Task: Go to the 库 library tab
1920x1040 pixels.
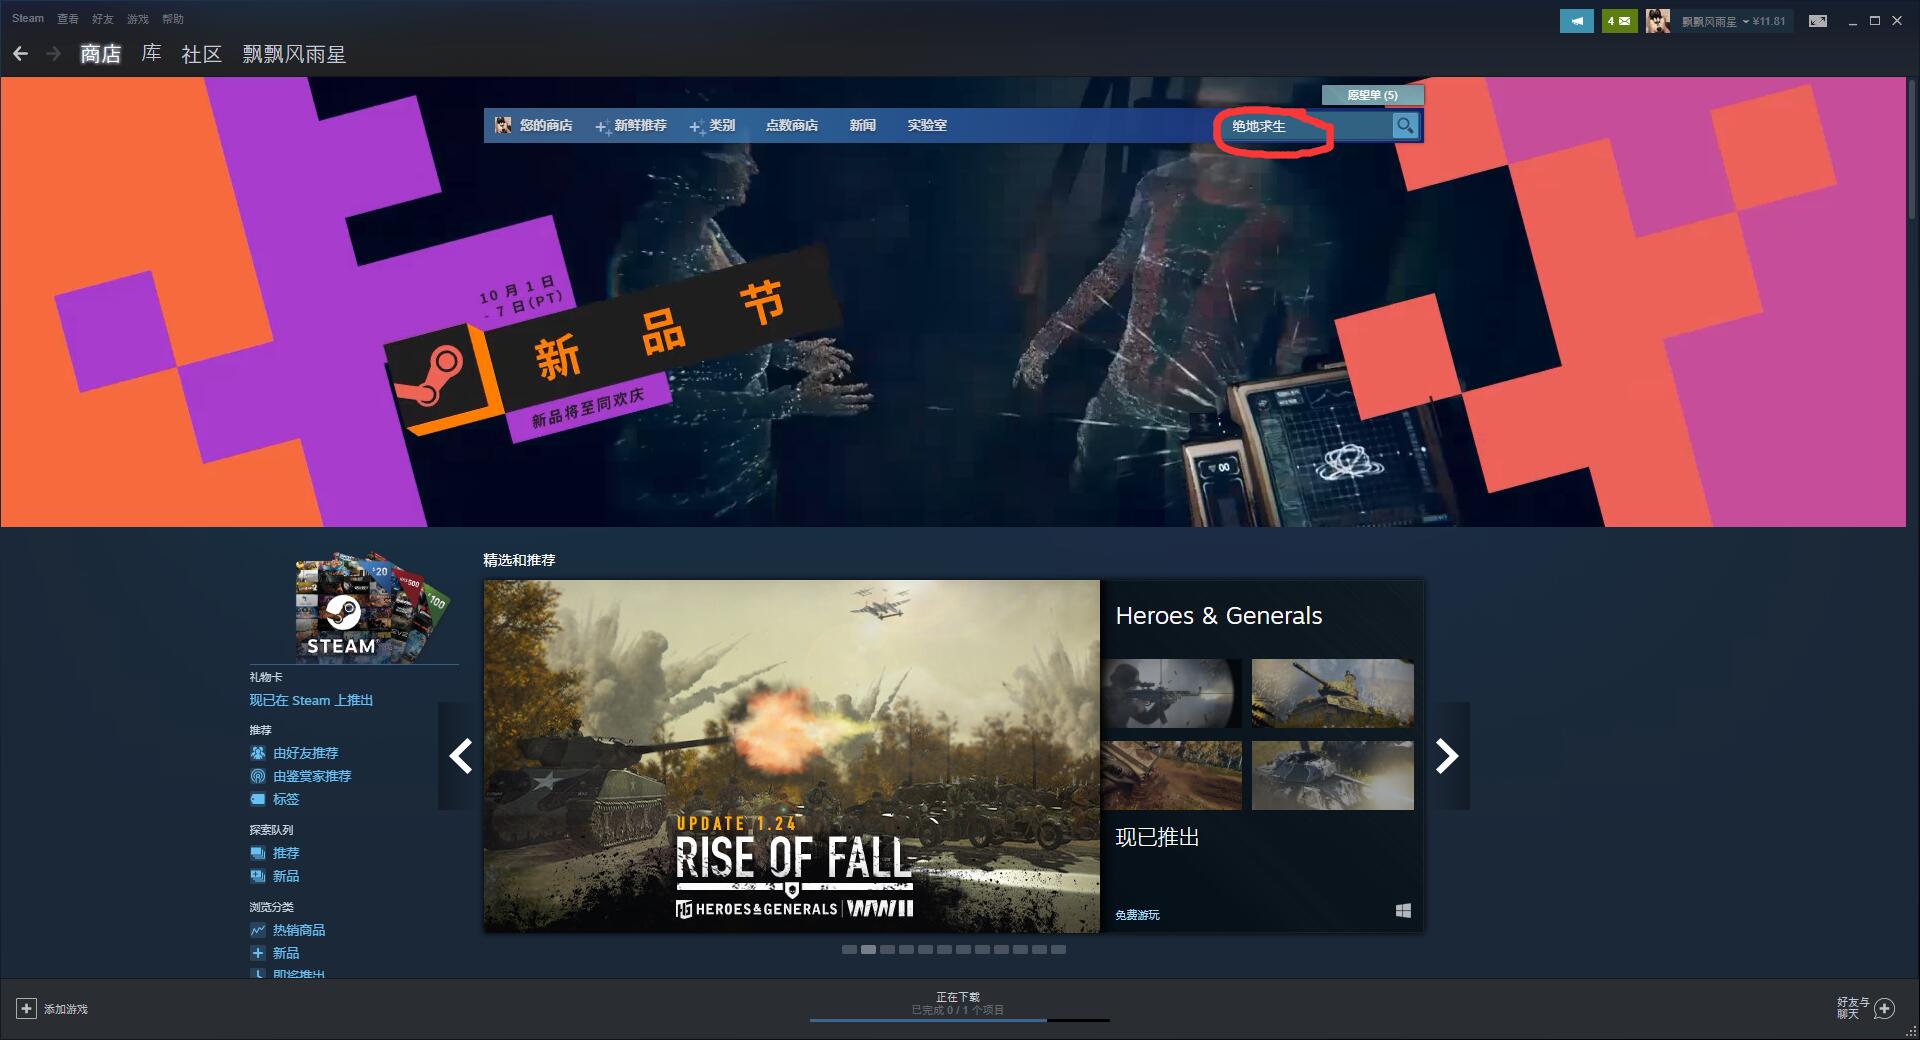Action: tap(151, 54)
